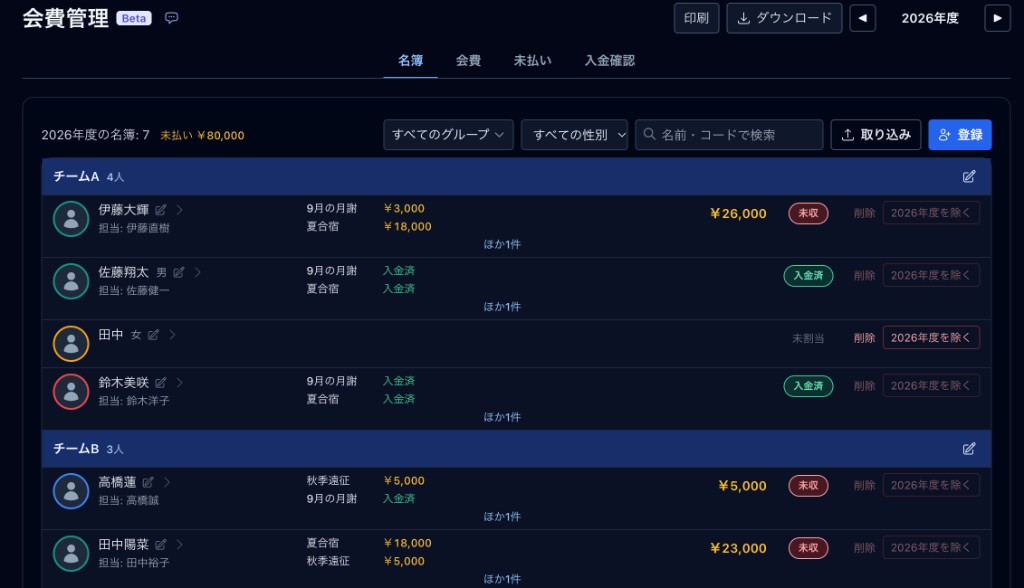1024x588 pixels.
Task: Click 担当: 伊藤直樹 text
Action: 134,228
